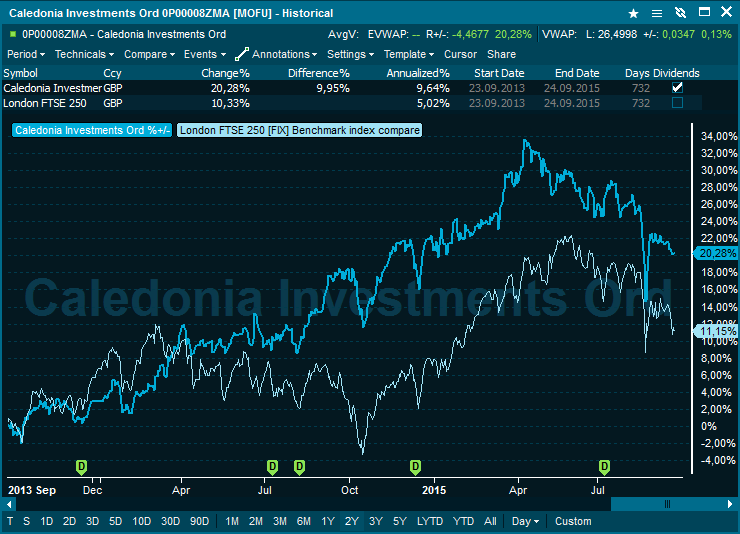Select the 2M period button
Viewport: 740px width, 534px height.
click(256, 521)
